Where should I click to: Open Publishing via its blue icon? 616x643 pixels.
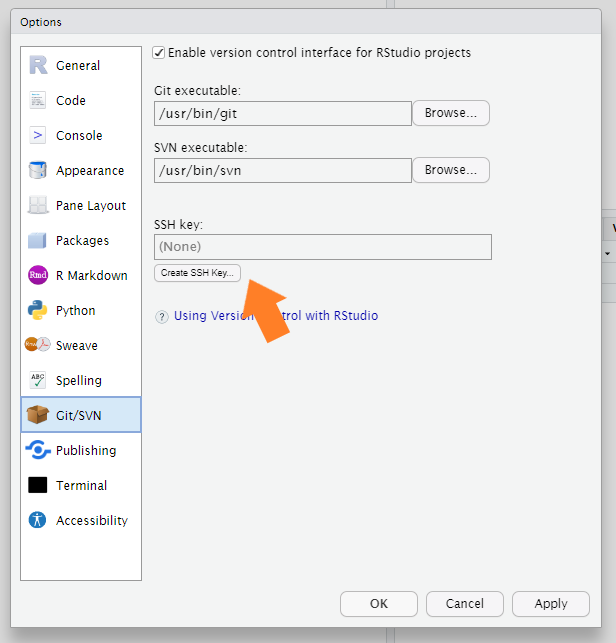[x=38, y=450]
